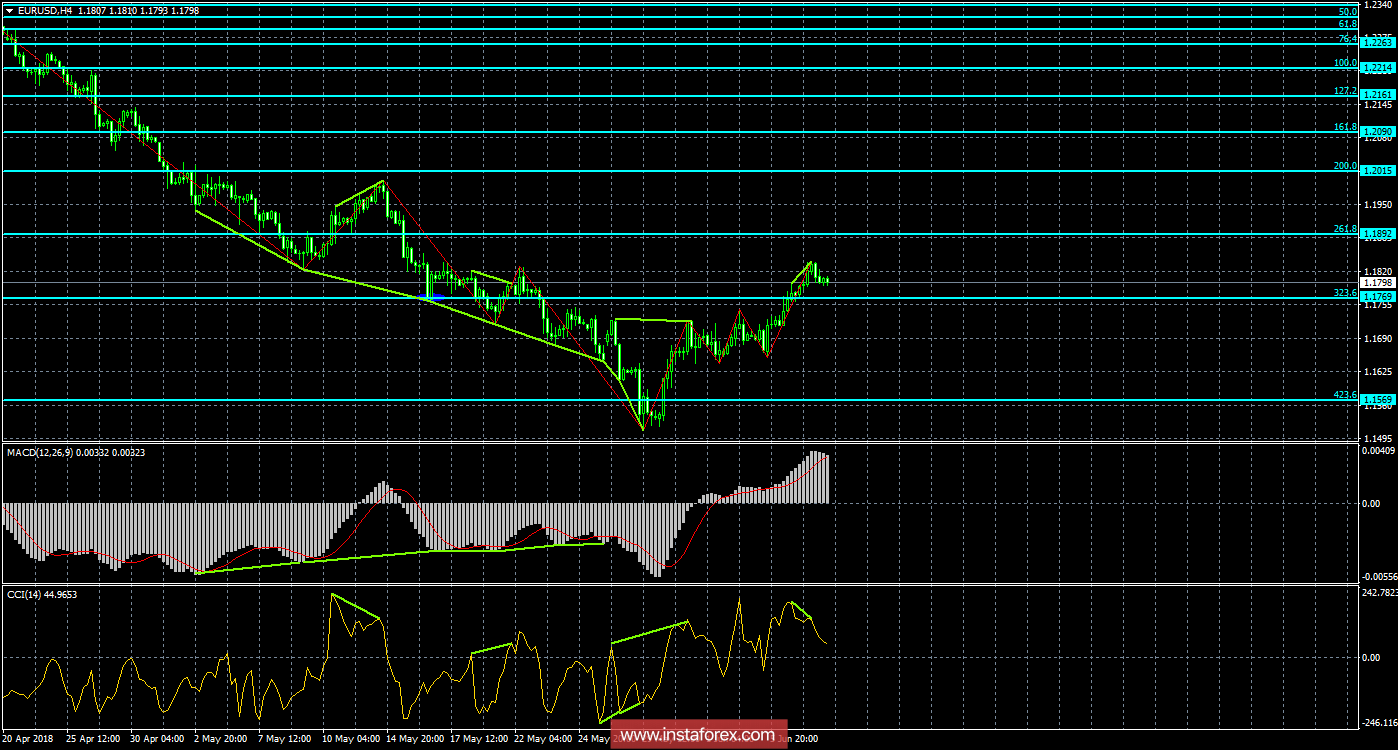The image size is (1398, 750).
Task: Click the MACD scale value -0.00556
Action: [x=1378, y=577]
